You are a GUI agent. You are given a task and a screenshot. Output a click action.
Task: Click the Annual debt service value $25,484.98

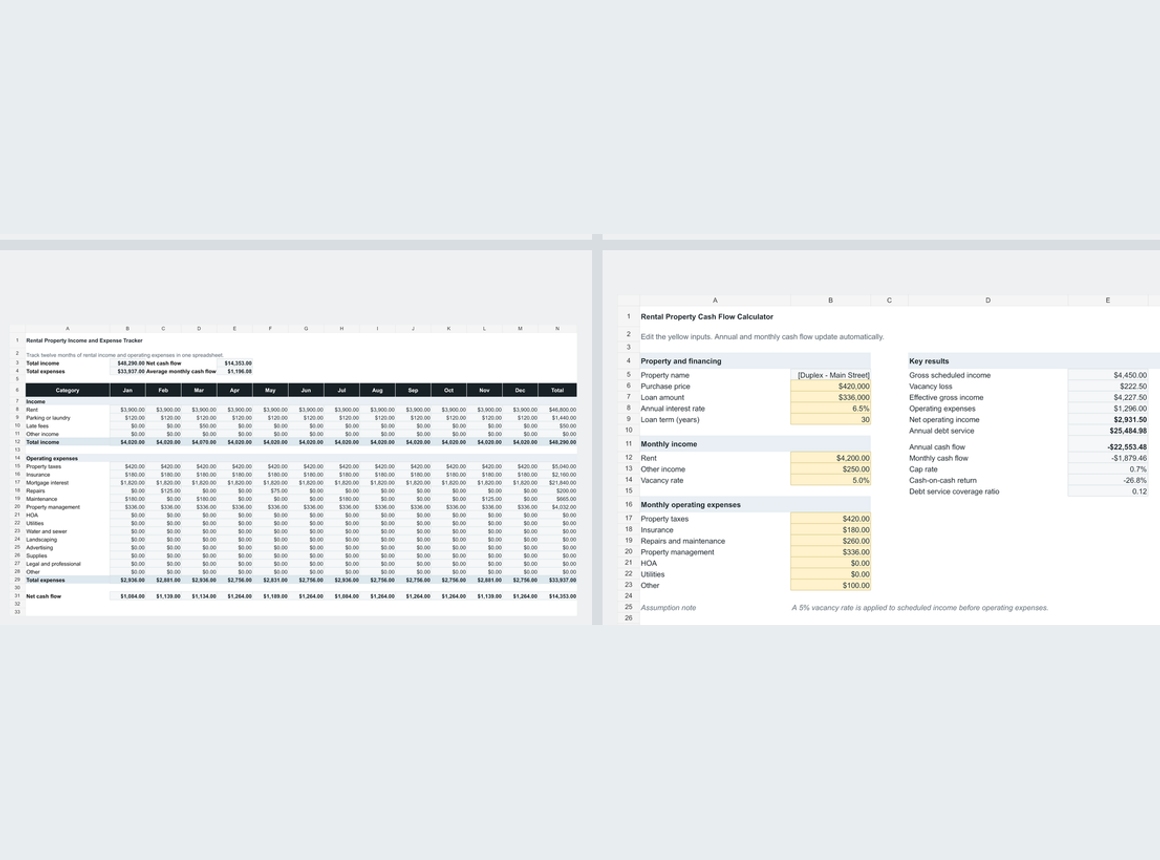click(1107, 431)
